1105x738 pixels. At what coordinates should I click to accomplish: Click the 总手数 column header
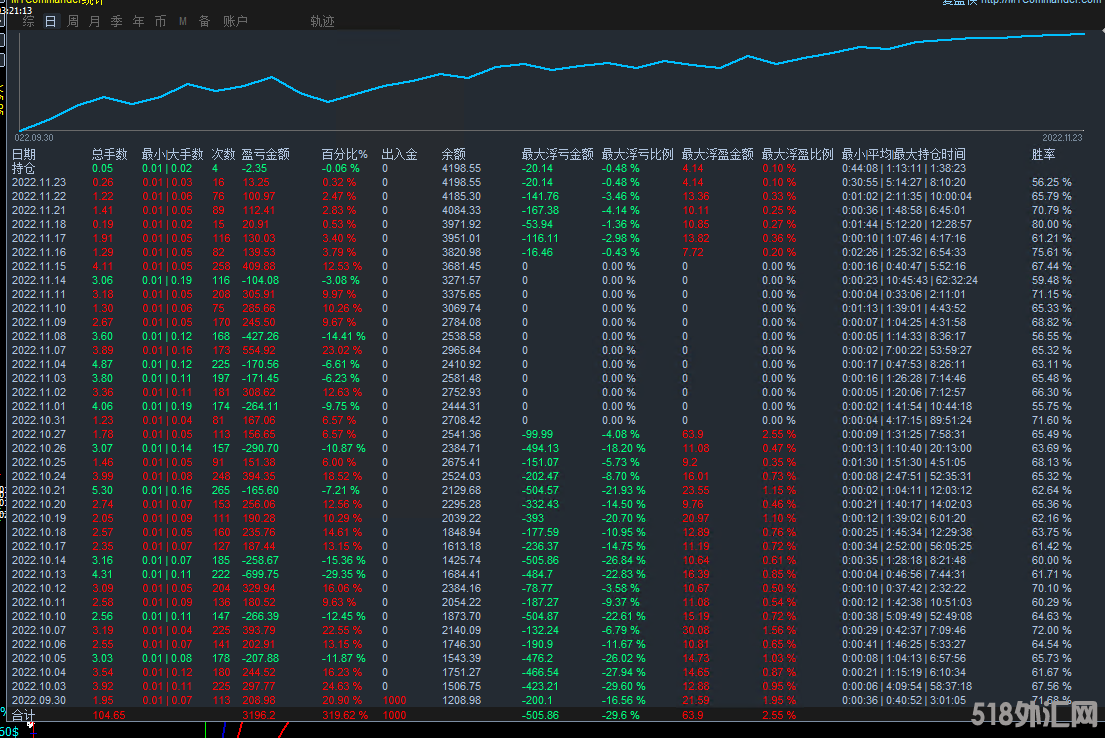point(109,154)
